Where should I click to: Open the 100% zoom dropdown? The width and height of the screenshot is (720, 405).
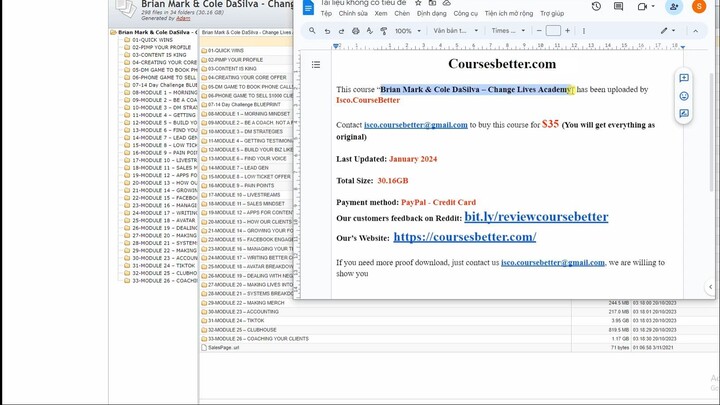coord(406,31)
